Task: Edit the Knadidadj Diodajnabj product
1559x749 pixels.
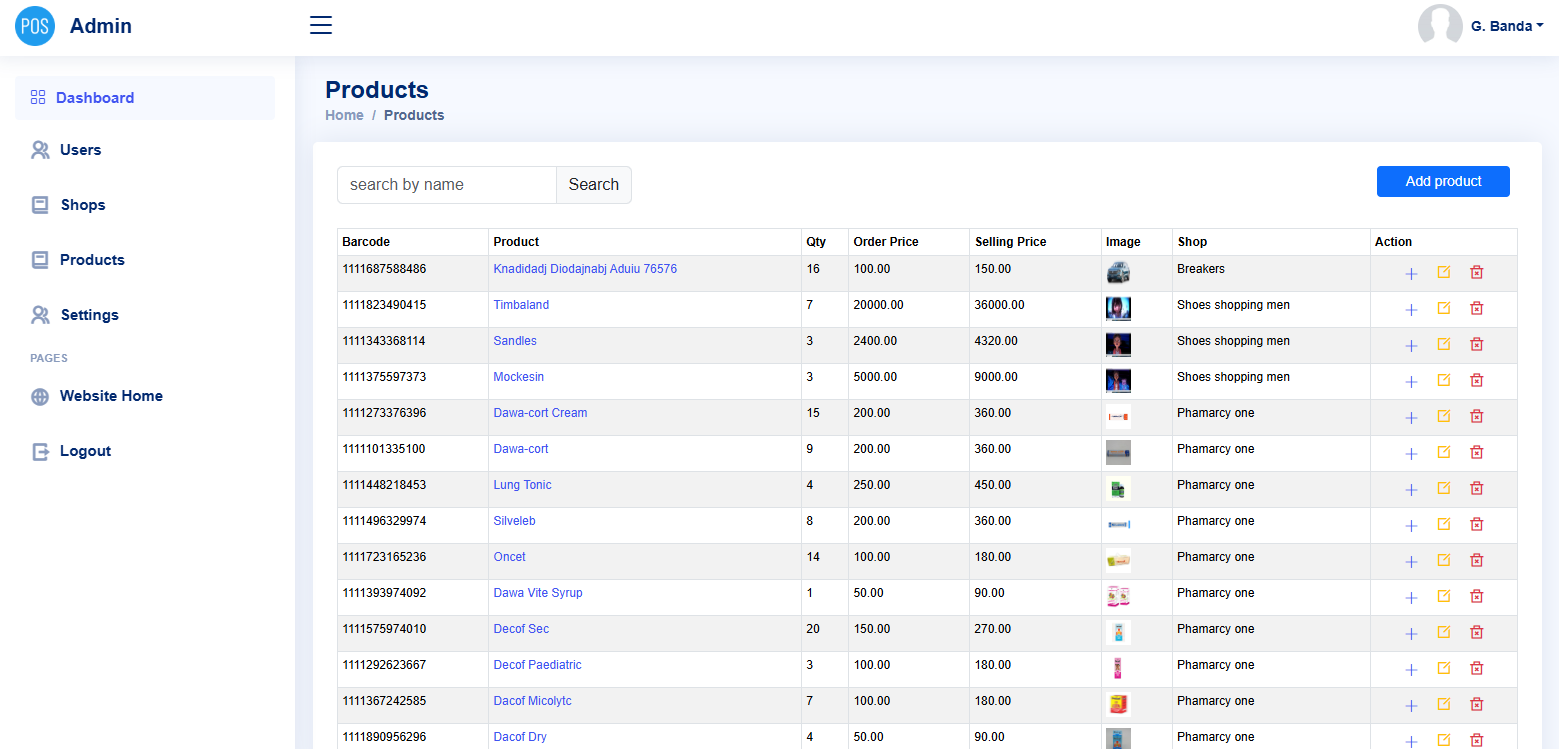Action: point(1443,272)
